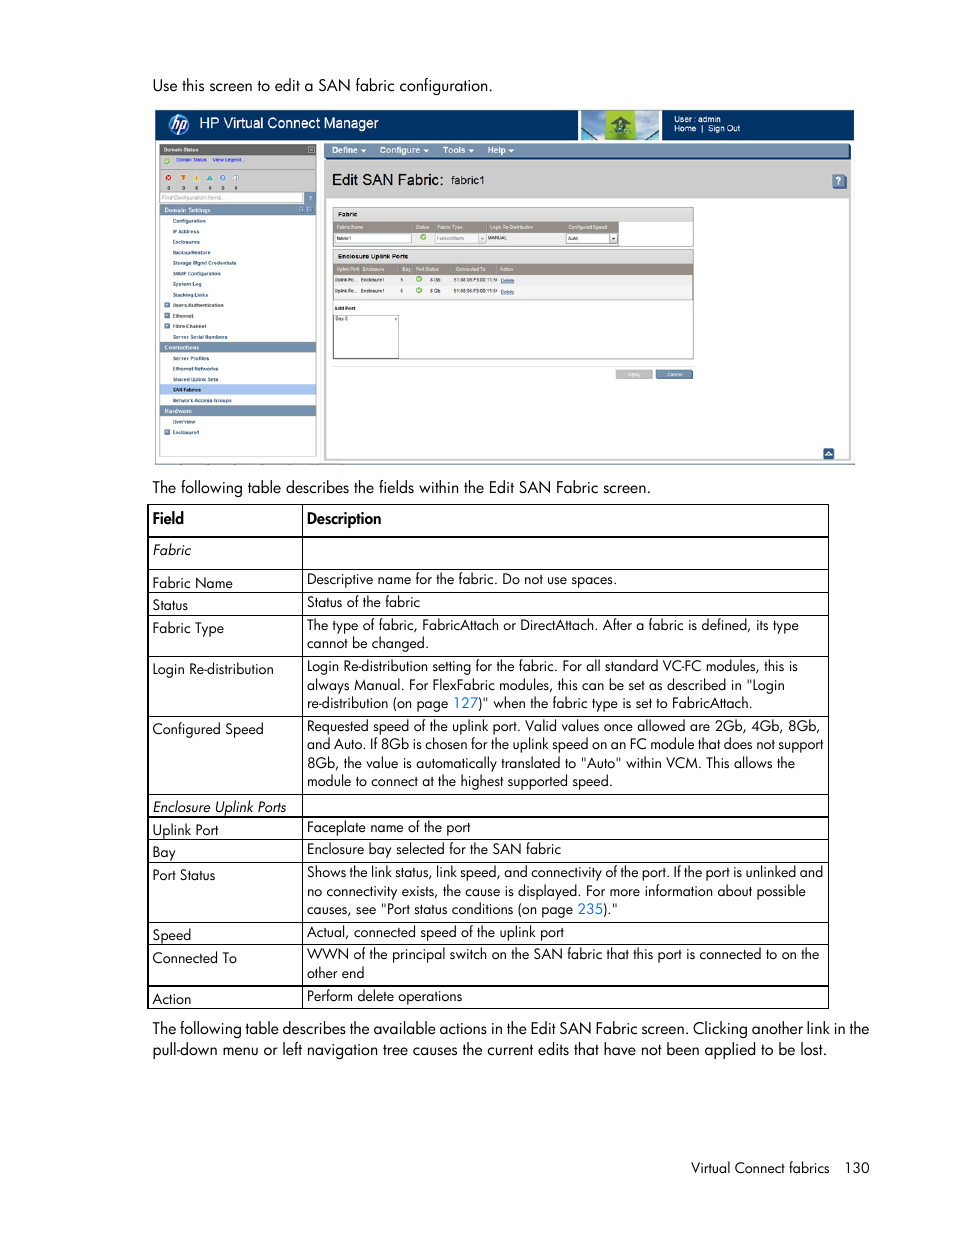Click the Fabric Name input field
This screenshot has width=954, height=1235.
(373, 239)
